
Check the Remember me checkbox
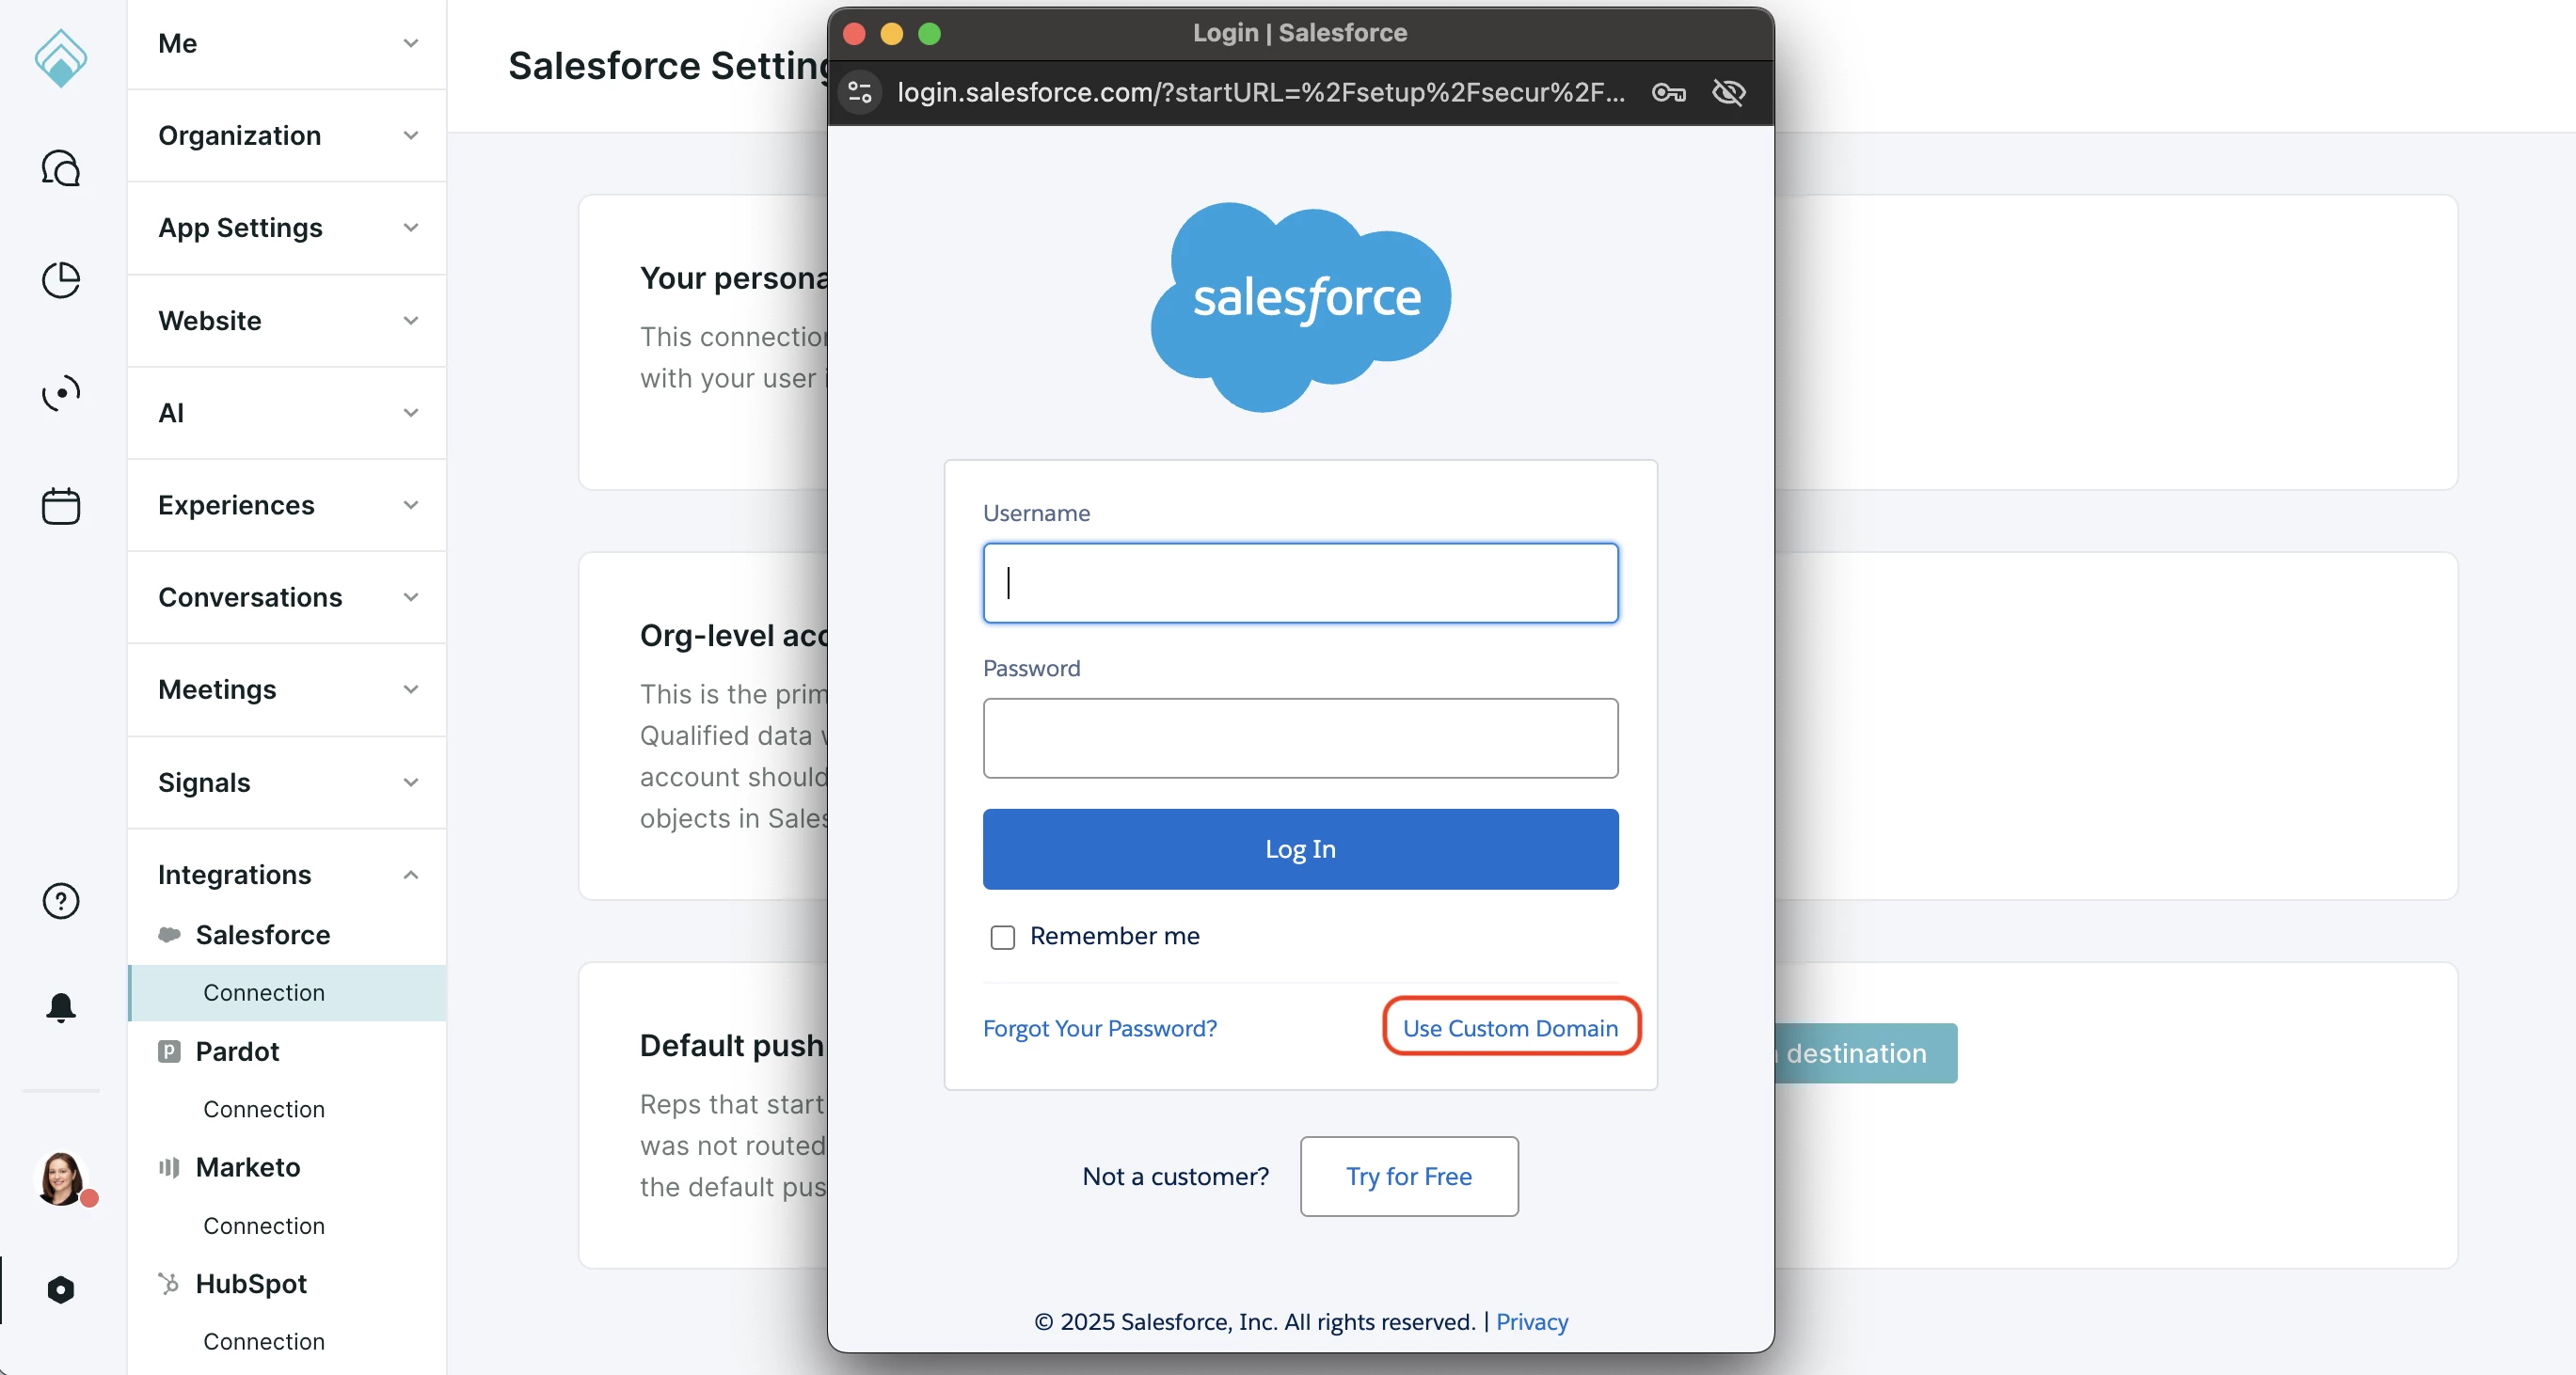(1002, 937)
